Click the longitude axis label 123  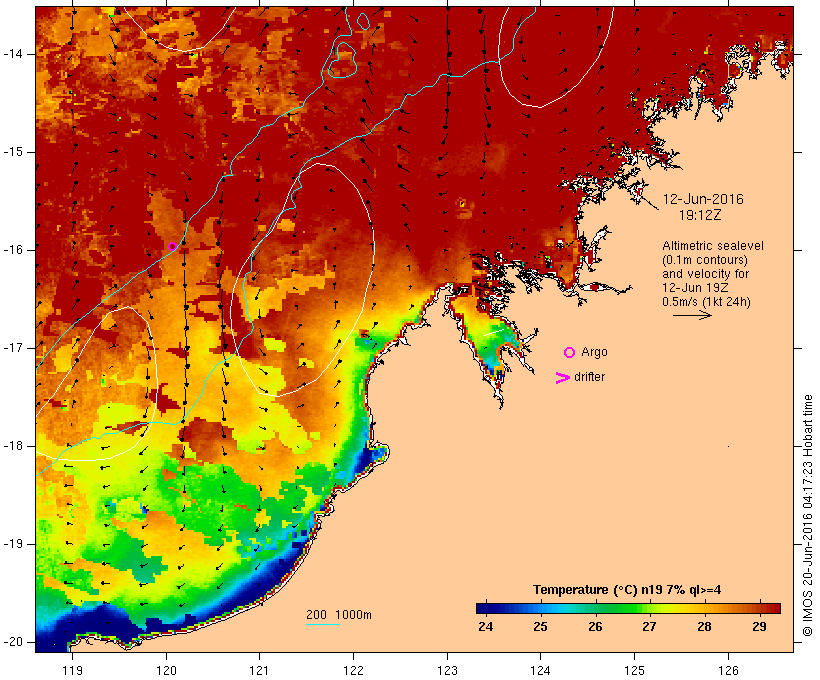click(447, 671)
